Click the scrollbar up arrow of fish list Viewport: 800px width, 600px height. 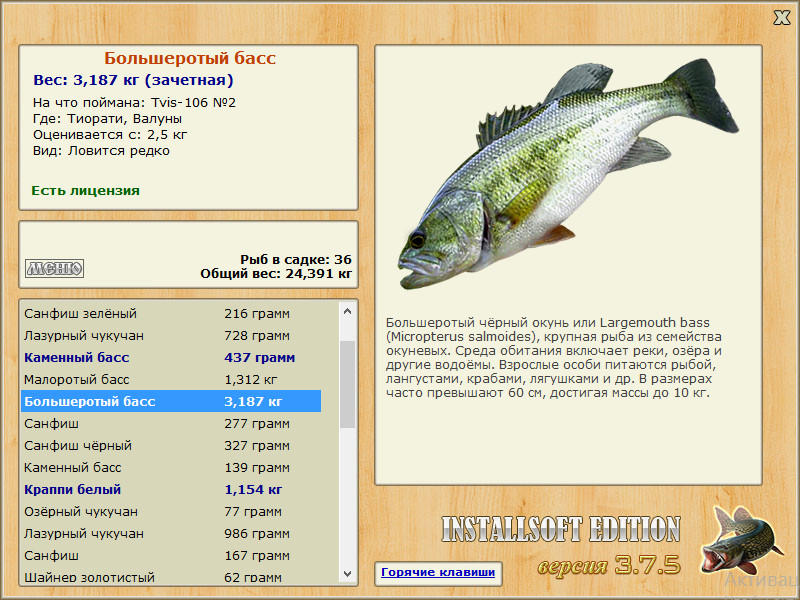coord(347,311)
